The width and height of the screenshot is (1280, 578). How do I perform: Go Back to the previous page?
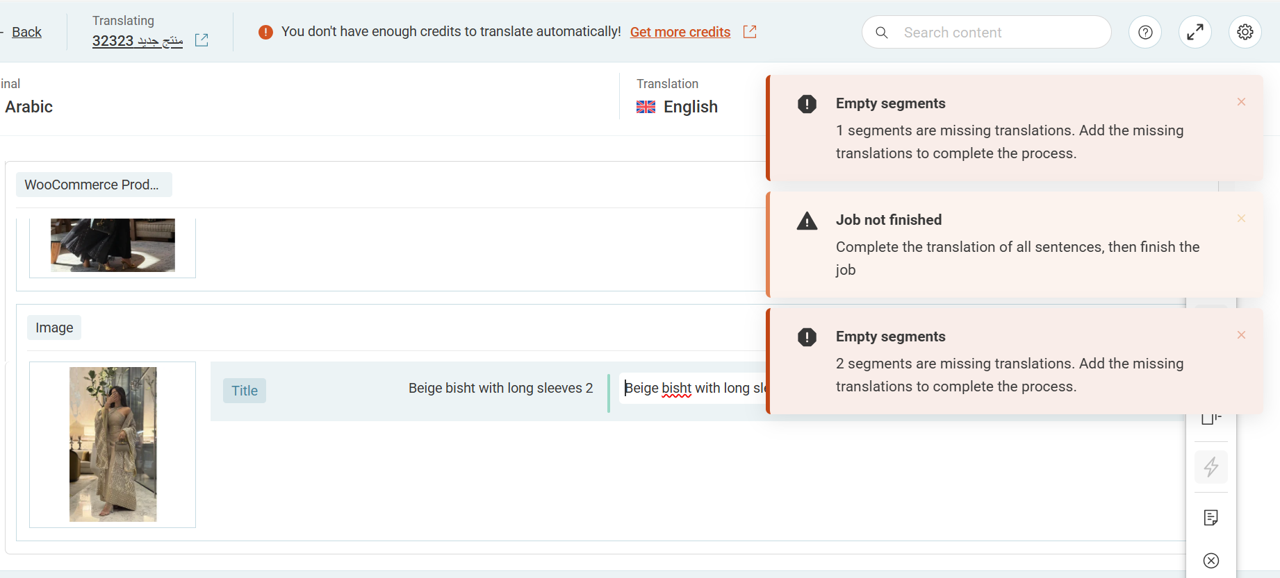pyautogui.click(x=26, y=32)
